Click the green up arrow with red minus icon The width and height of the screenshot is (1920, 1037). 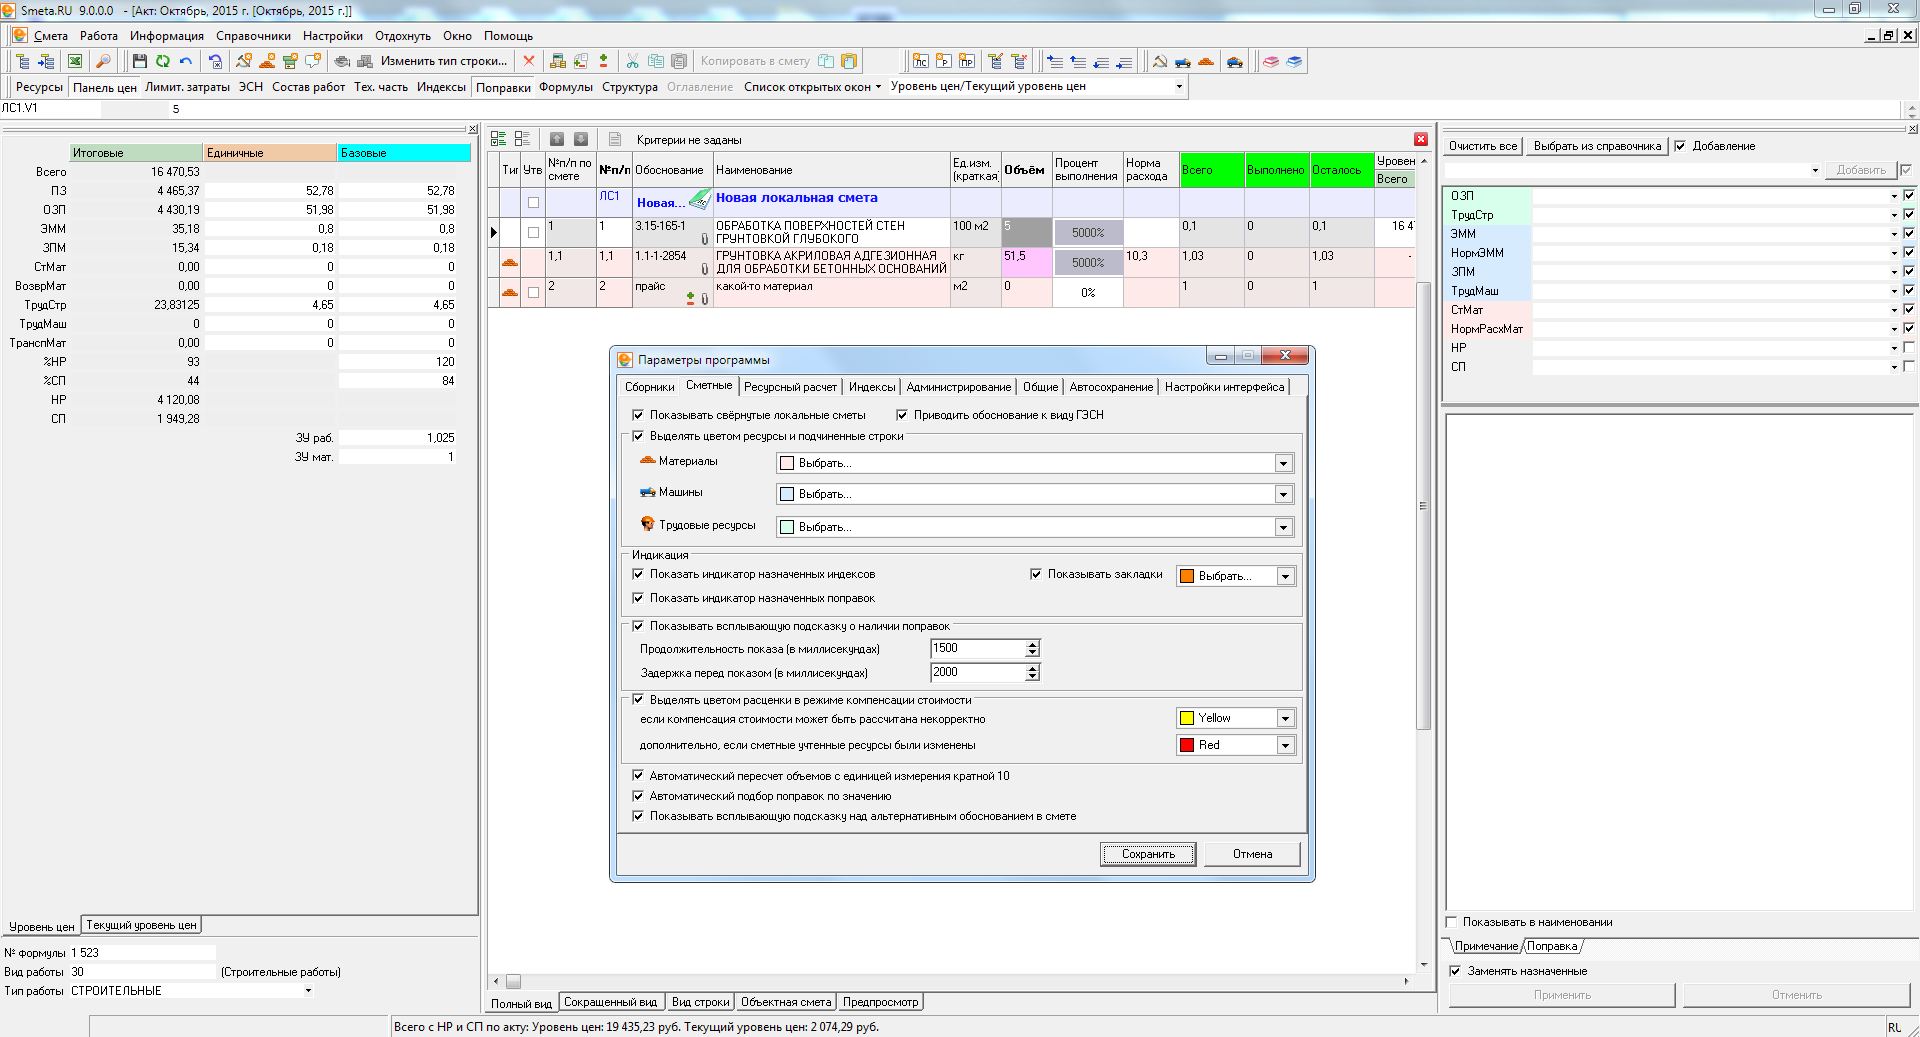pos(603,61)
